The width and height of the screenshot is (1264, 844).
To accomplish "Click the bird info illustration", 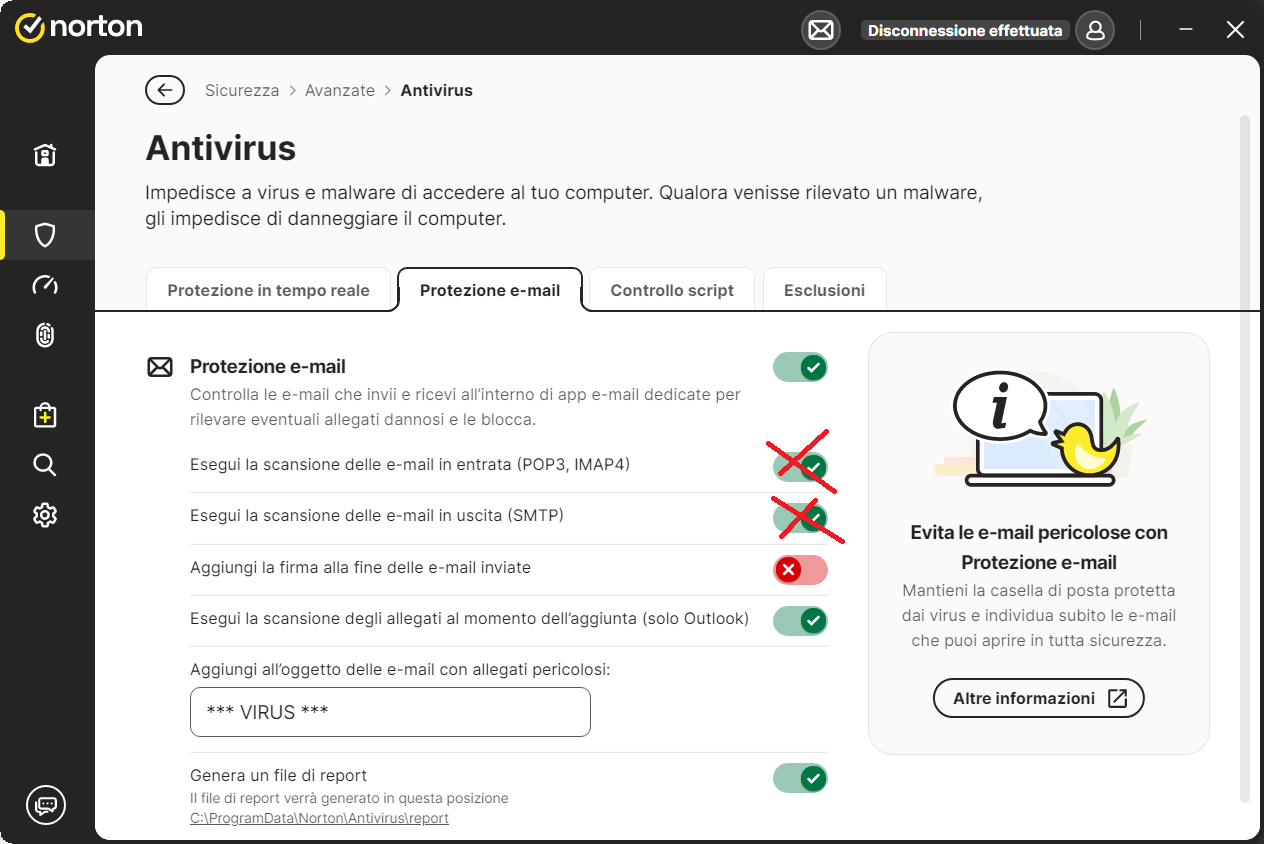I will 1040,429.
